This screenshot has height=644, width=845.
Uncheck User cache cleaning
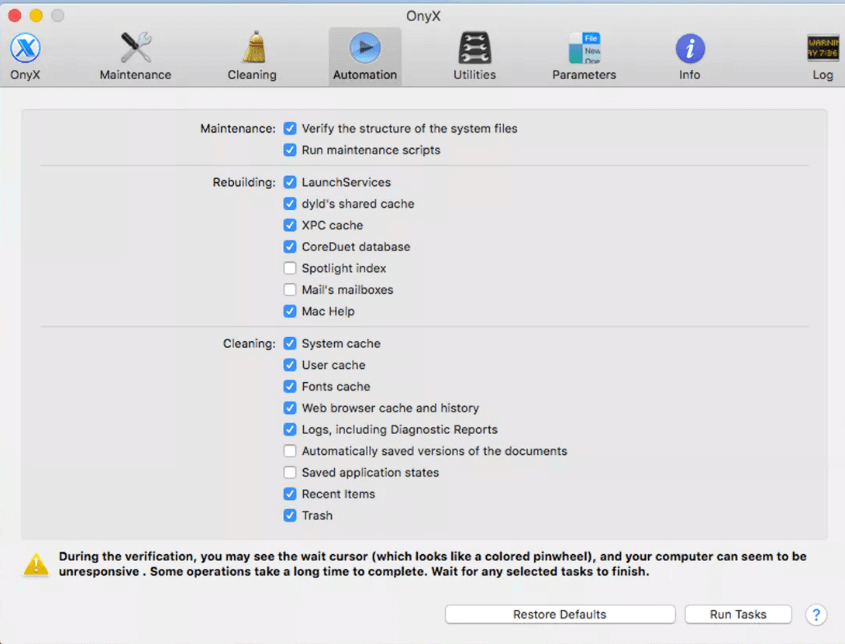pos(290,365)
